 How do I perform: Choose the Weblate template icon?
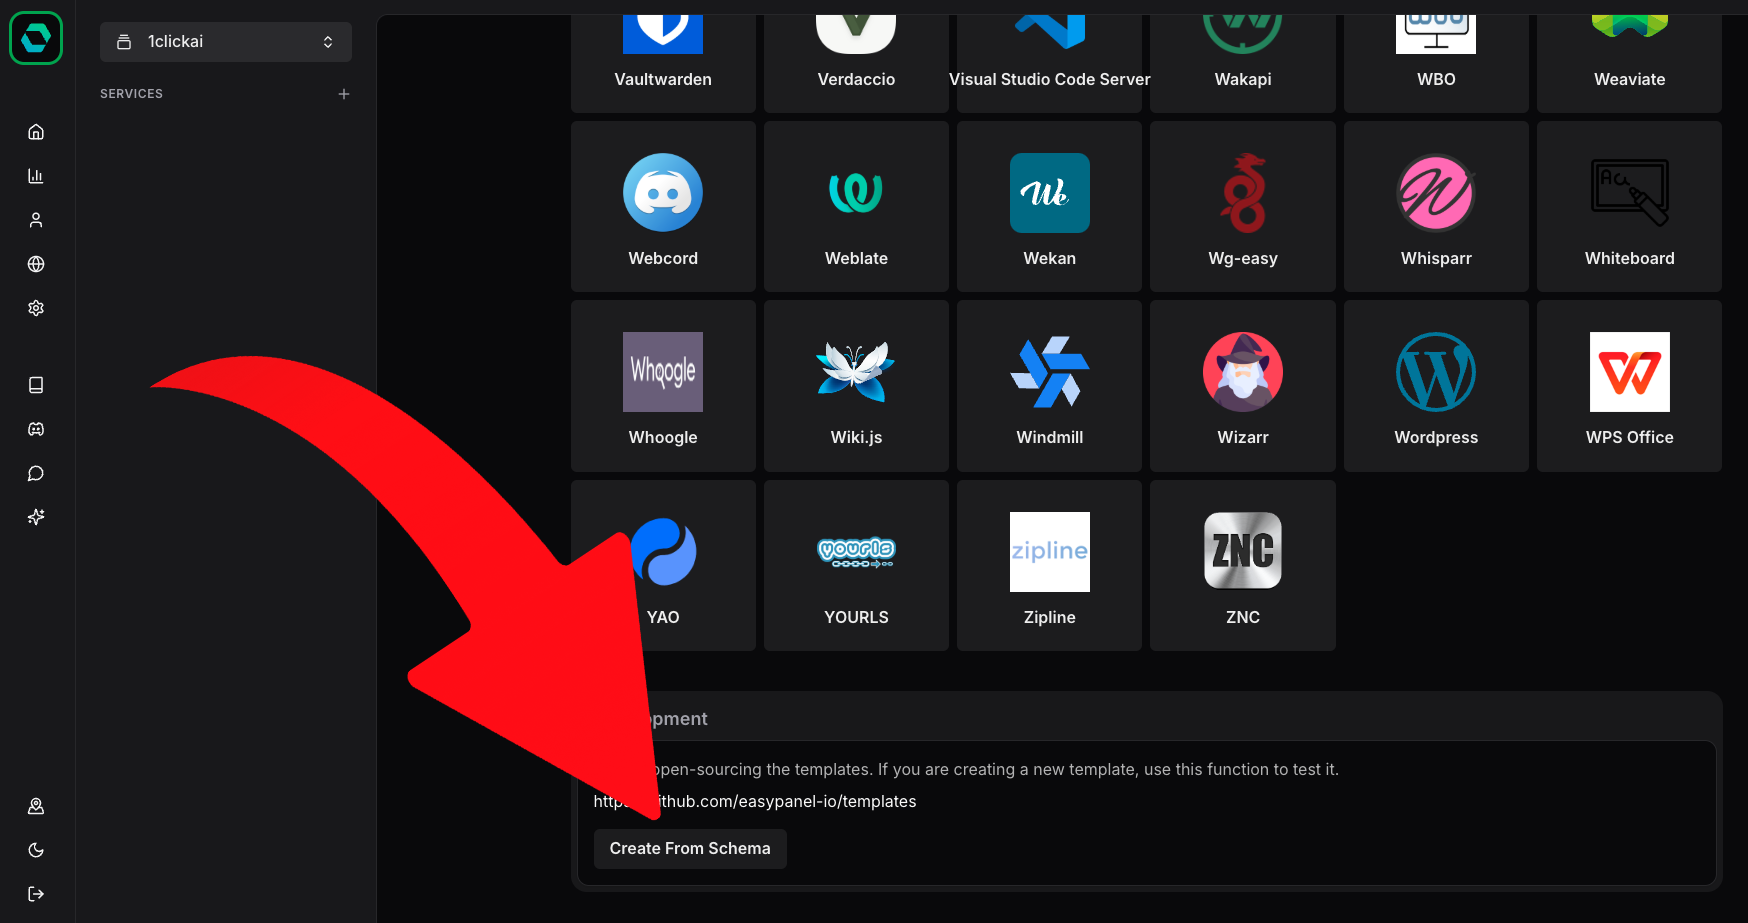856,193
